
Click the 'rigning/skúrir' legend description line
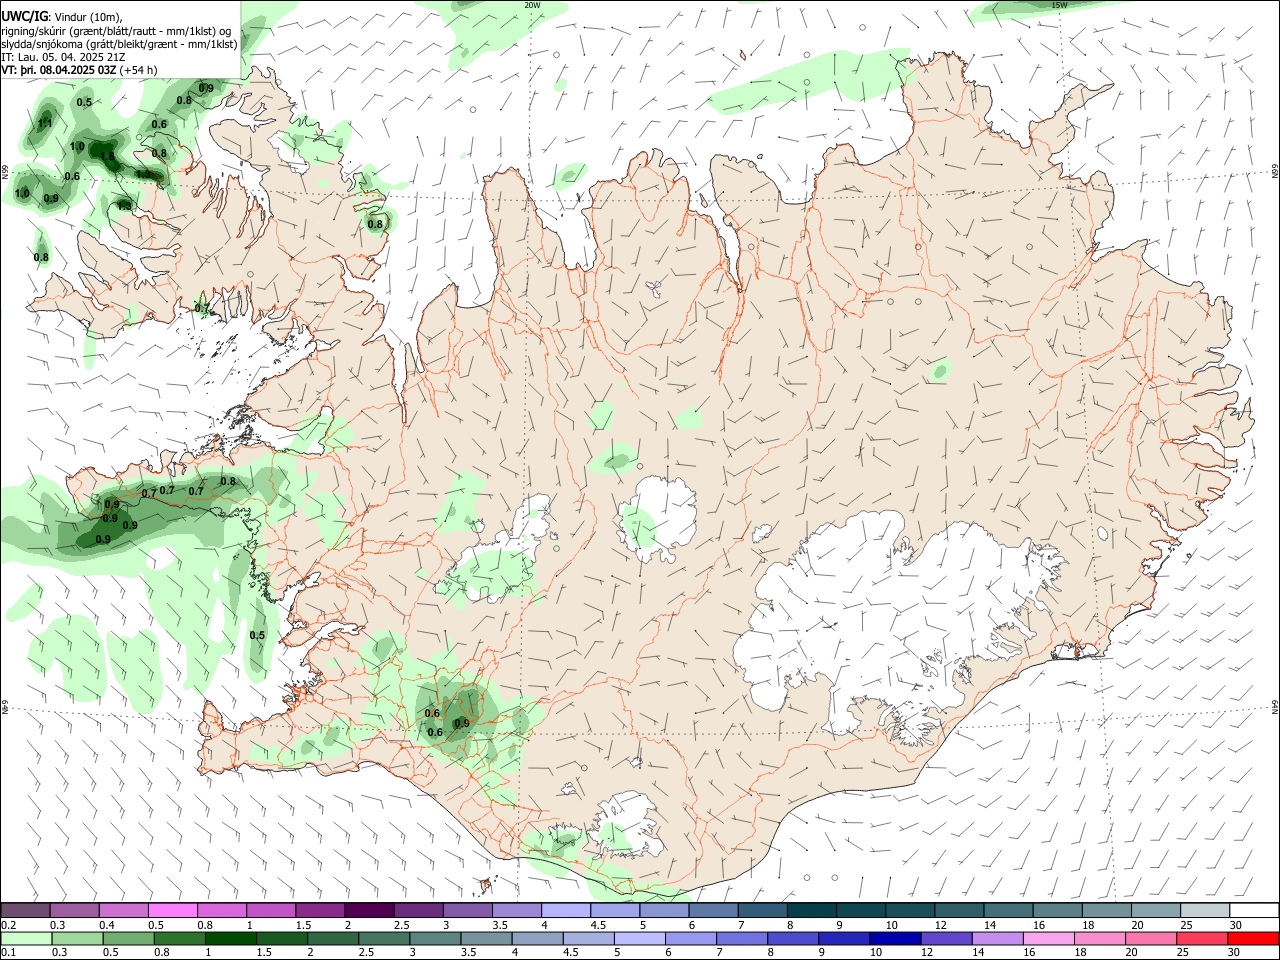(117, 31)
